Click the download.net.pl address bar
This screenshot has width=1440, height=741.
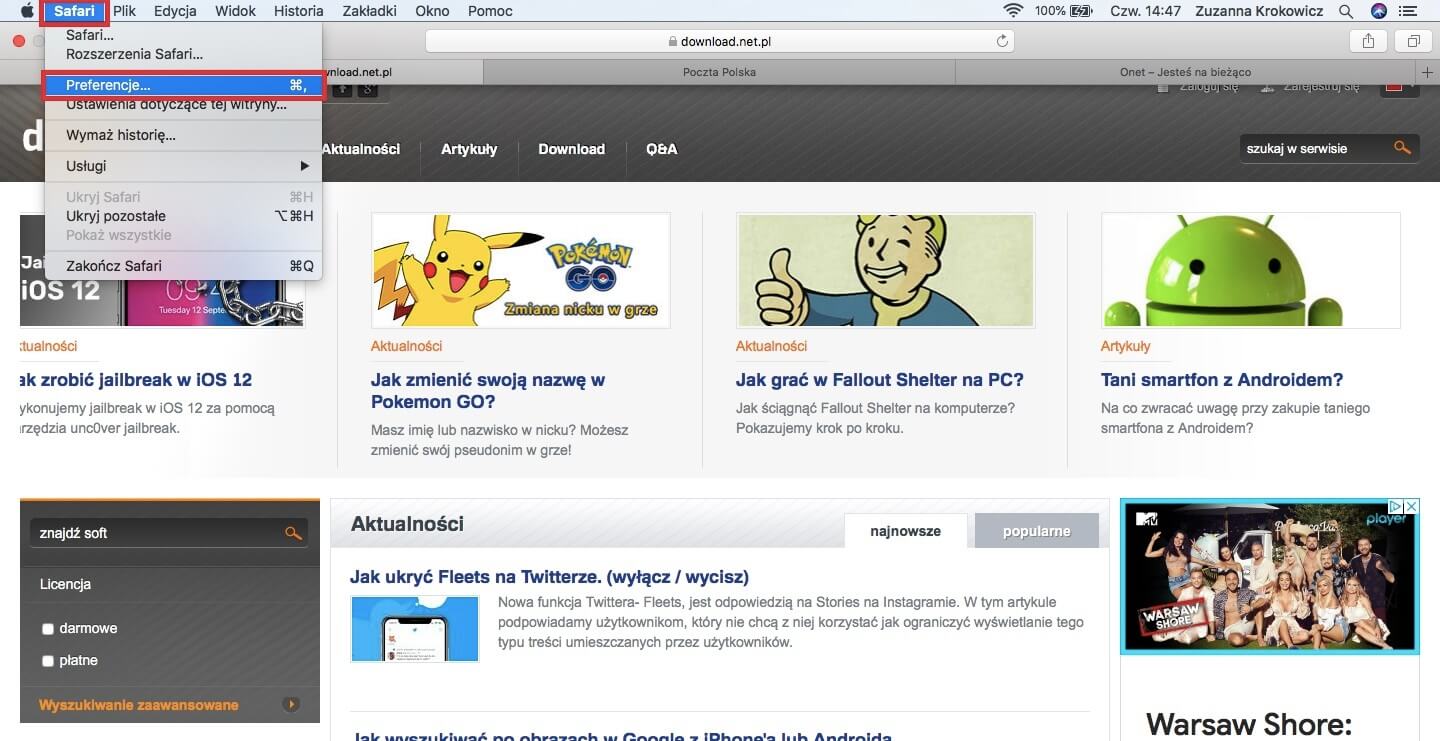pyautogui.click(x=719, y=41)
